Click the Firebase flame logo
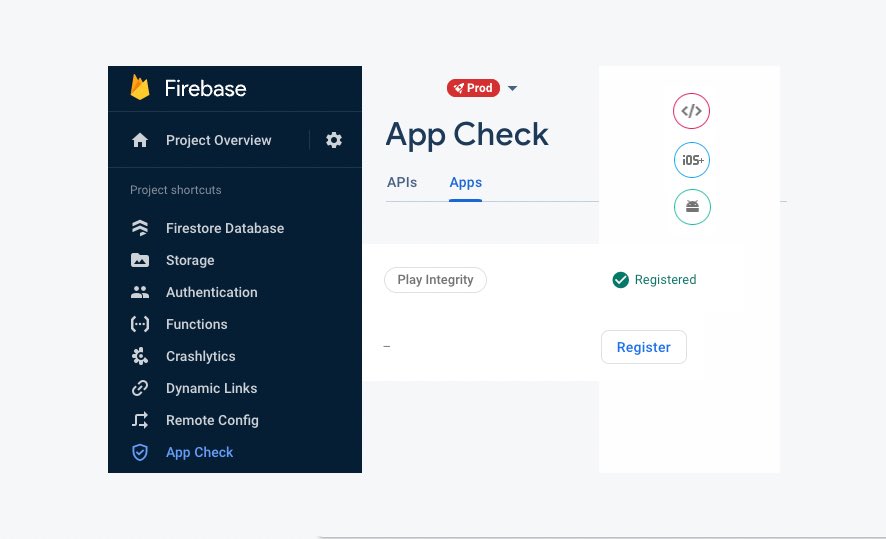886x539 pixels. pos(140,88)
